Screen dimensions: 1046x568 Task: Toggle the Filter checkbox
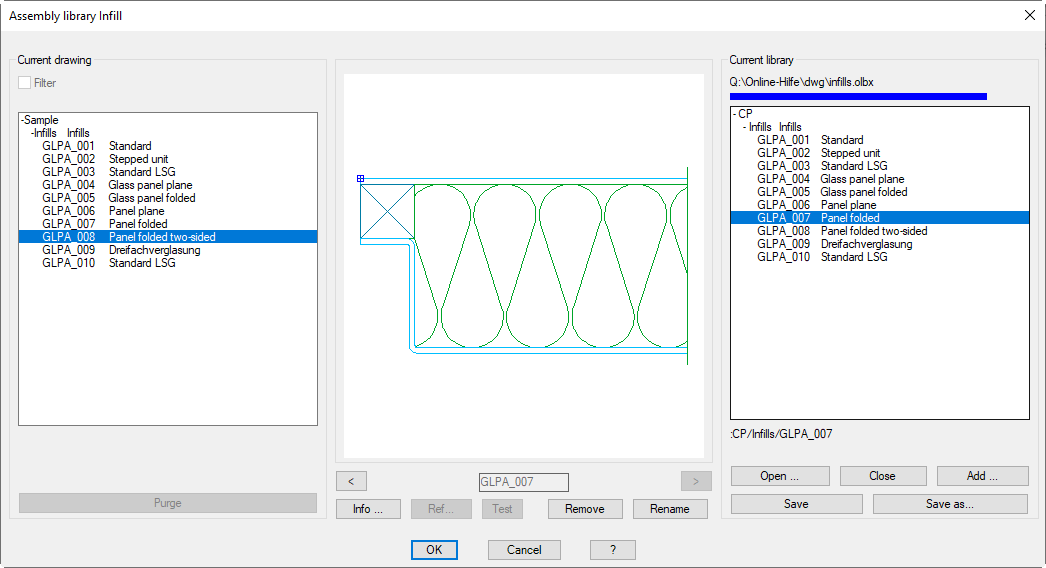[x=25, y=83]
